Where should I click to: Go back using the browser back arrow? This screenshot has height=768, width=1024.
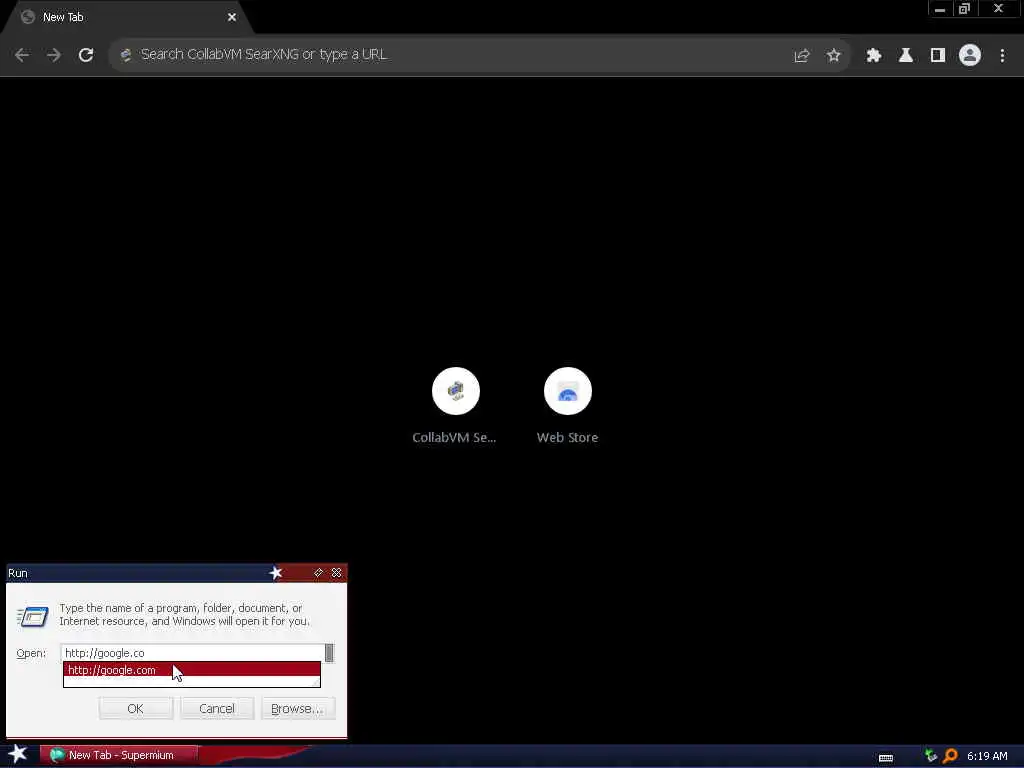coord(22,55)
